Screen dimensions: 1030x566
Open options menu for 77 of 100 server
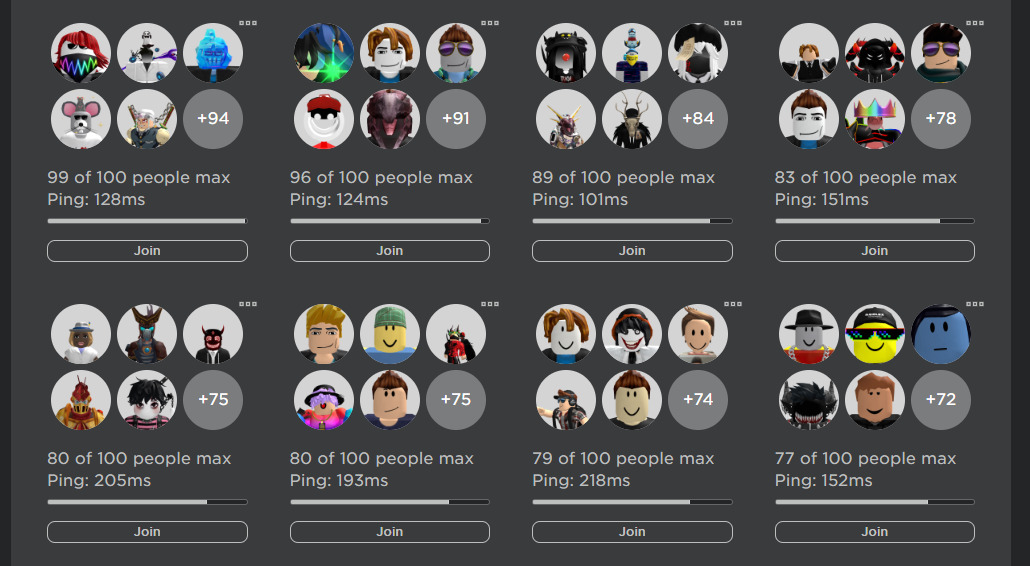click(x=975, y=304)
